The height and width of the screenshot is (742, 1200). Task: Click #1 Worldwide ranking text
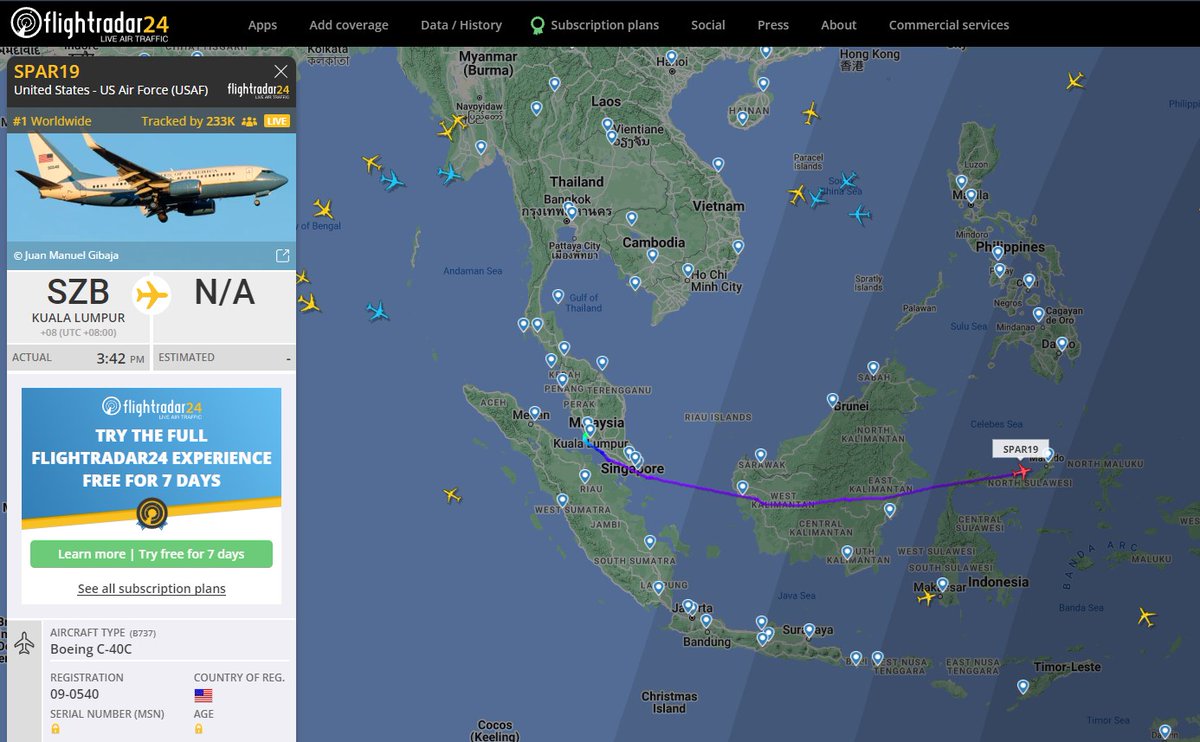[x=52, y=121]
